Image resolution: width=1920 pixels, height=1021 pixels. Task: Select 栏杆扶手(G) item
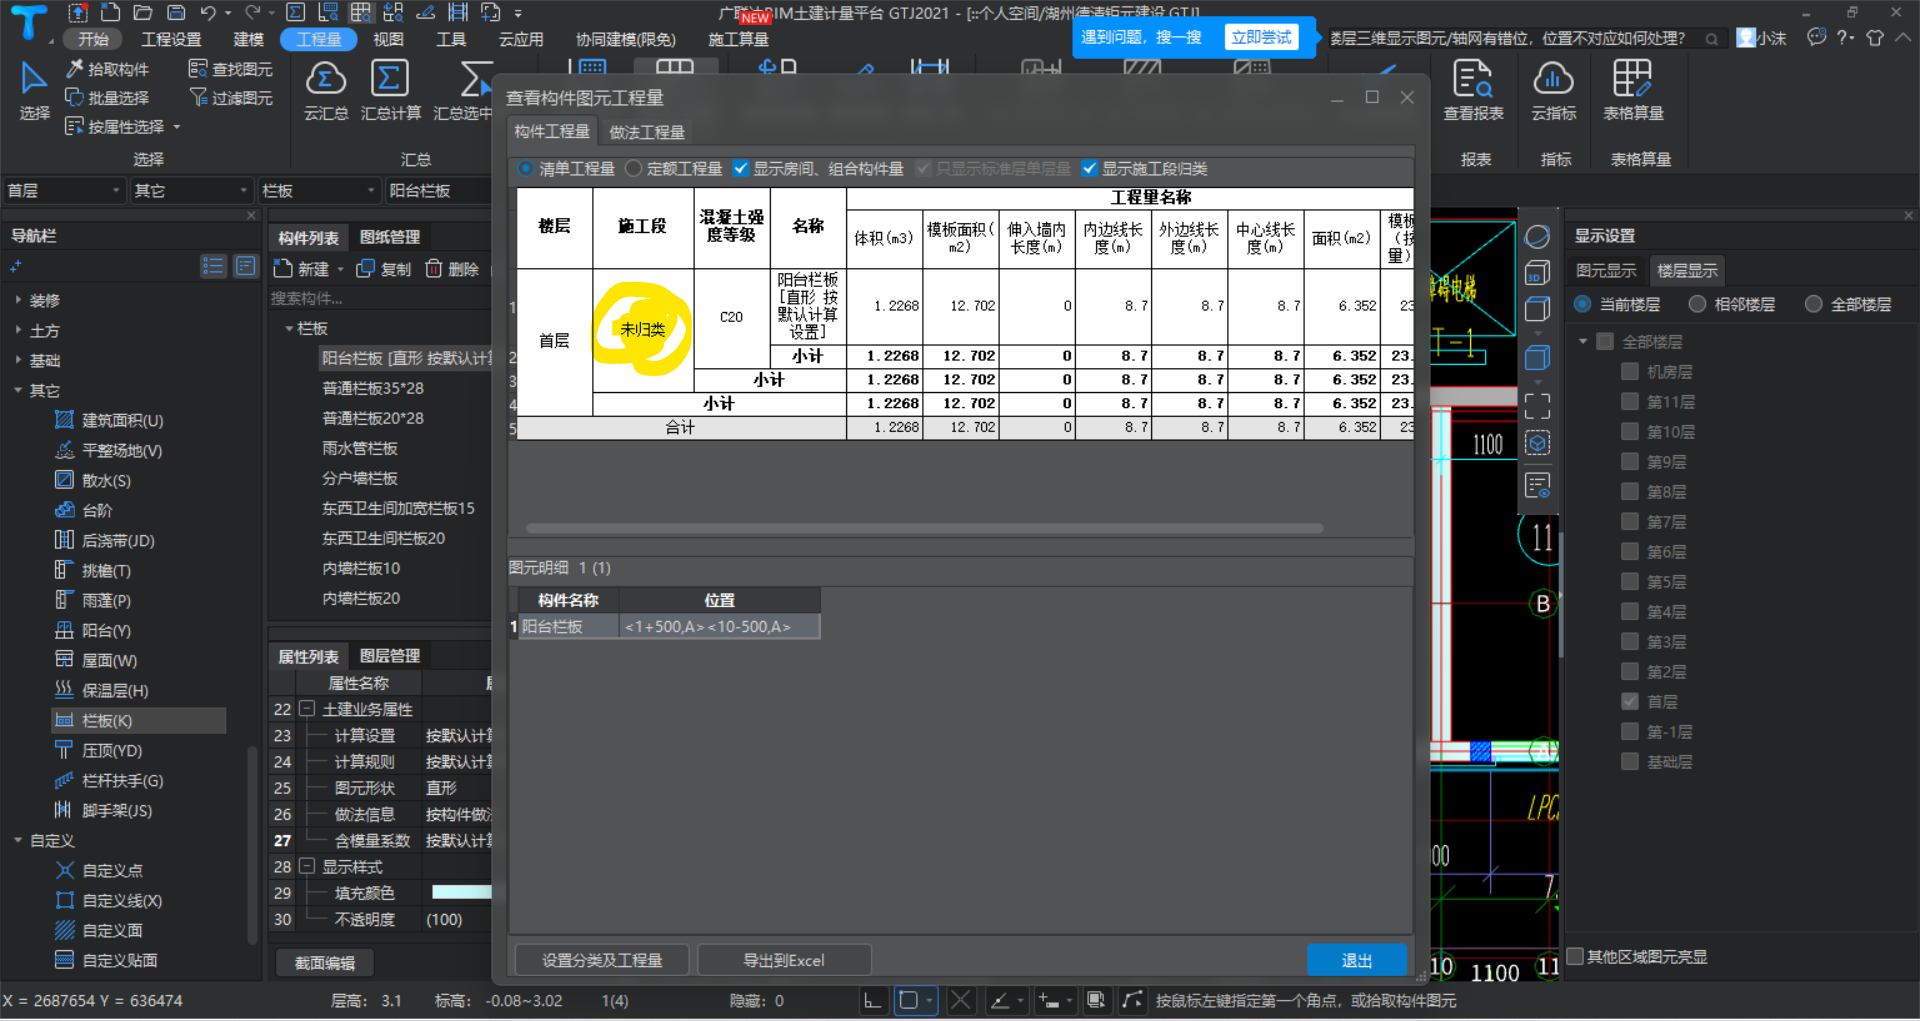(108, 780)
